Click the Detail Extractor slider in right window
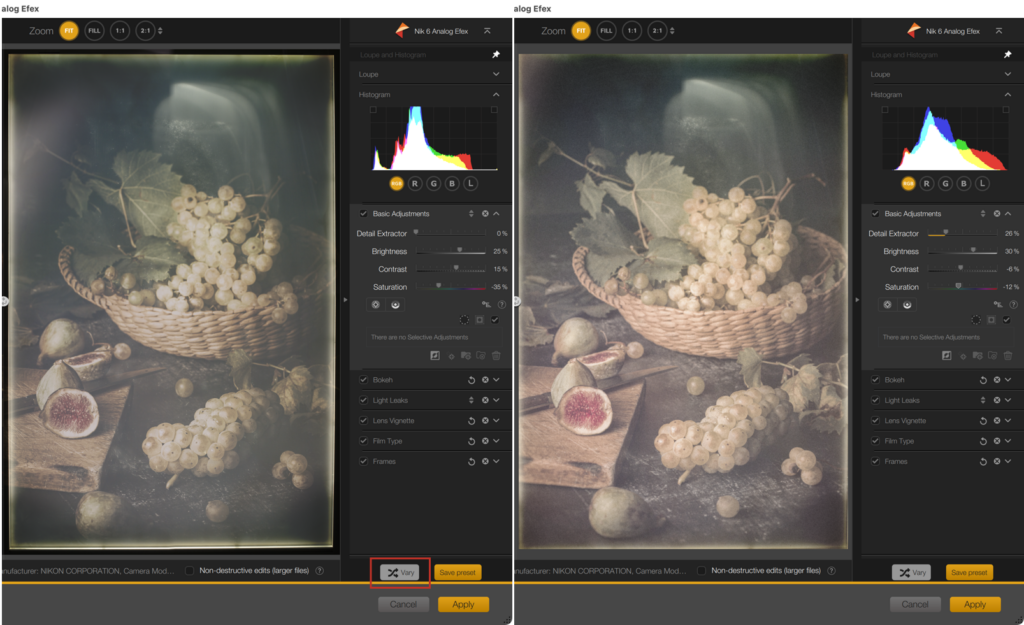1024x625 pixels. (x=963, y=233)
